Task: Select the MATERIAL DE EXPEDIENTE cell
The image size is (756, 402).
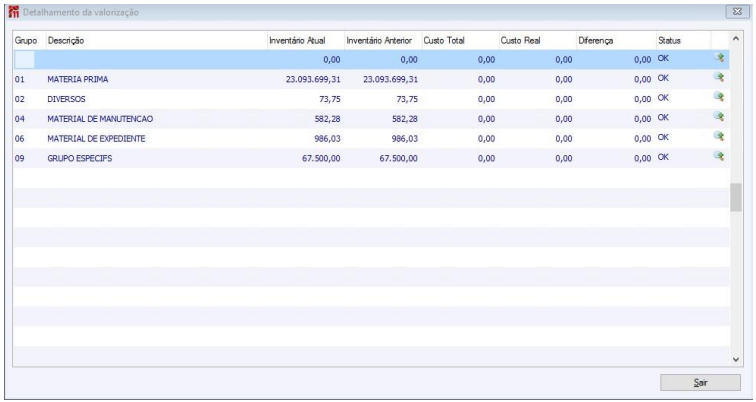Action: click(x=96, y=139)
